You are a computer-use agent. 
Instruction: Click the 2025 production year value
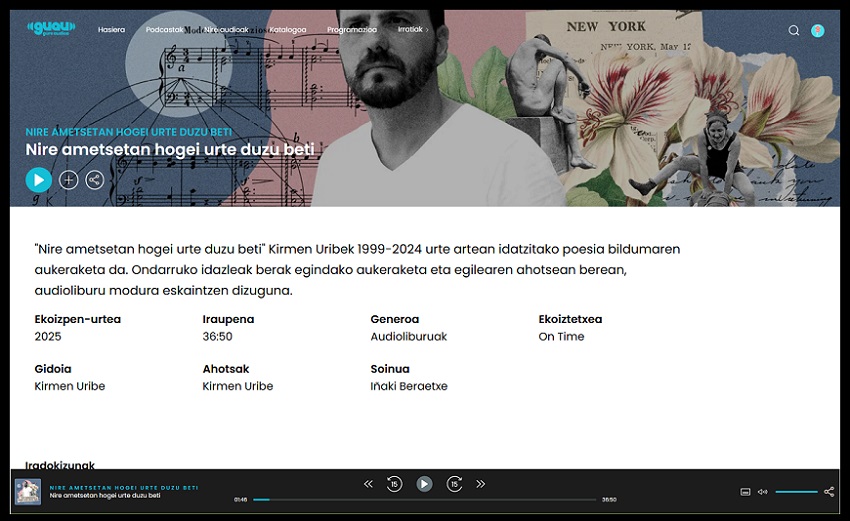48,337
